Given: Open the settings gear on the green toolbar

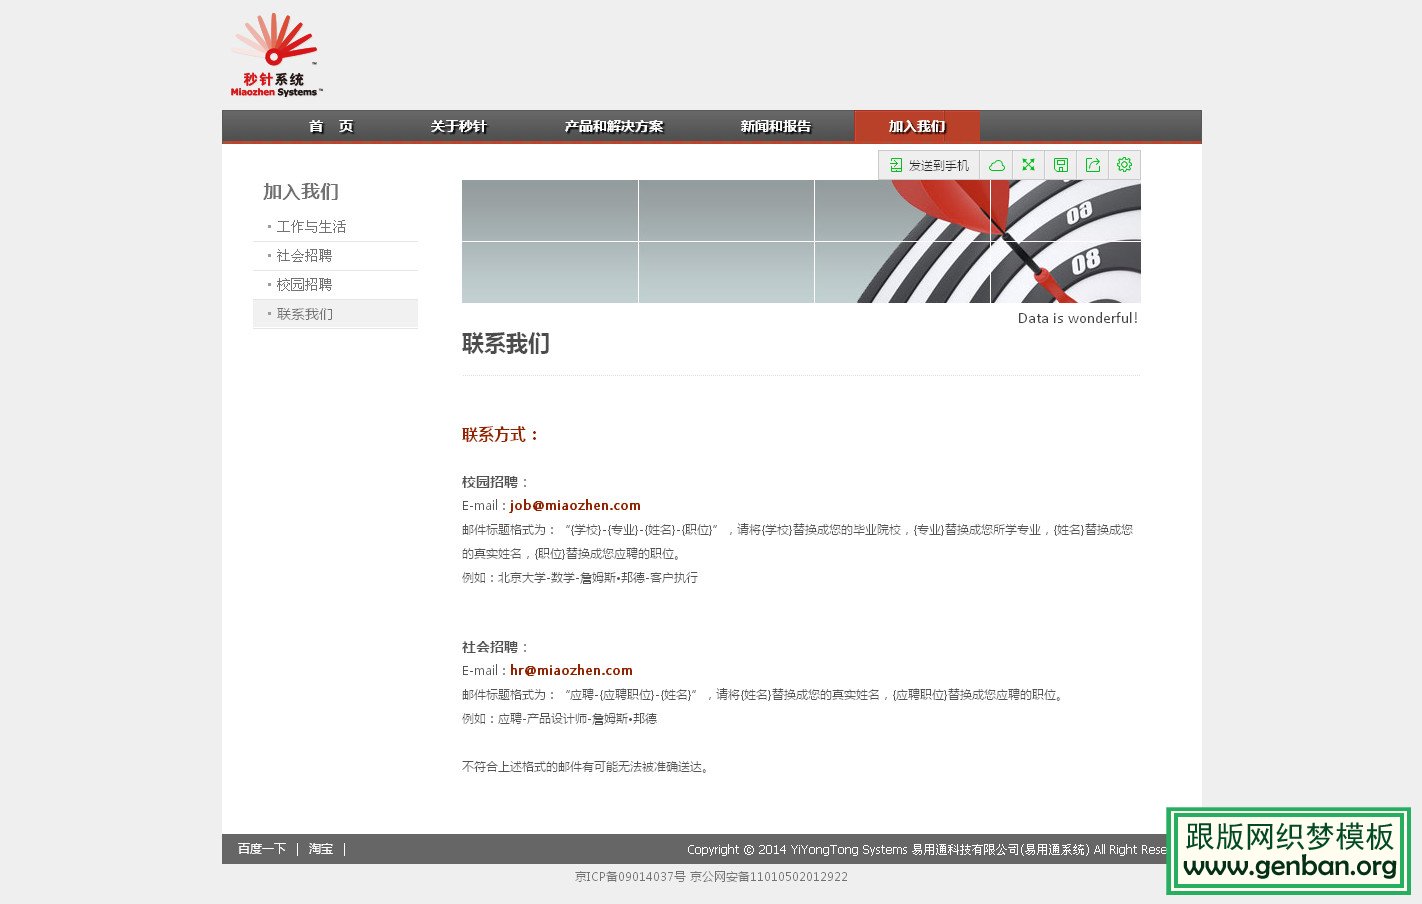Looking at the screenshot, I should 1124,164.
